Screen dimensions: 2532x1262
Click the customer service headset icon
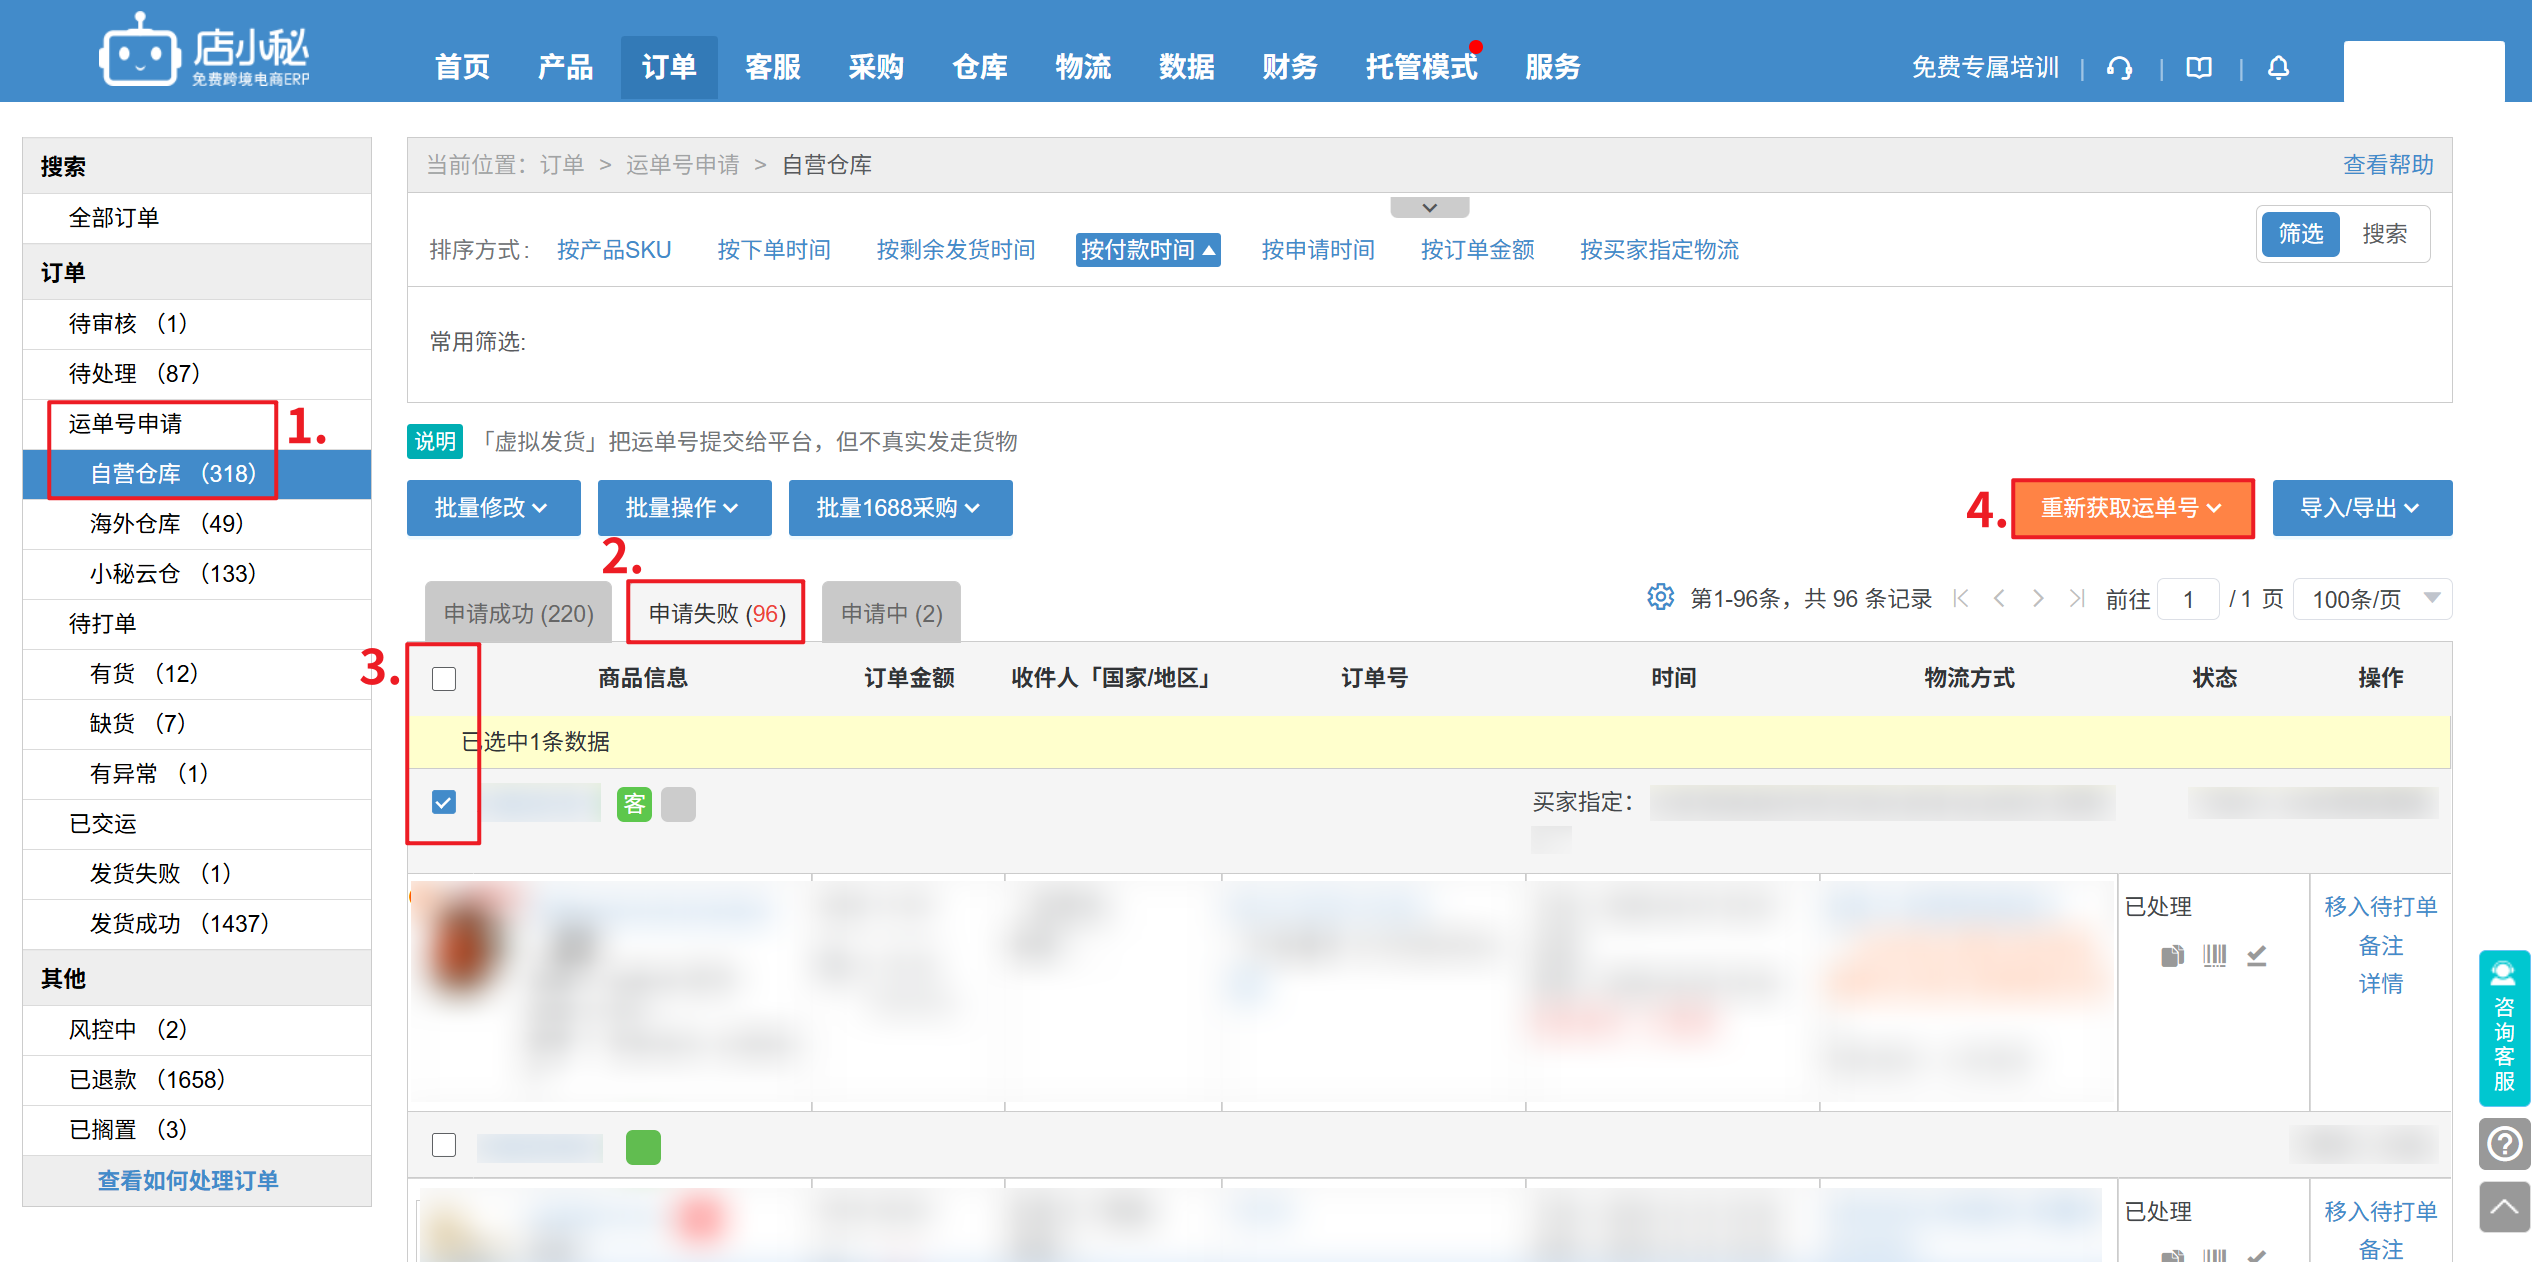pyautogui.click(x=2119, y=68)
